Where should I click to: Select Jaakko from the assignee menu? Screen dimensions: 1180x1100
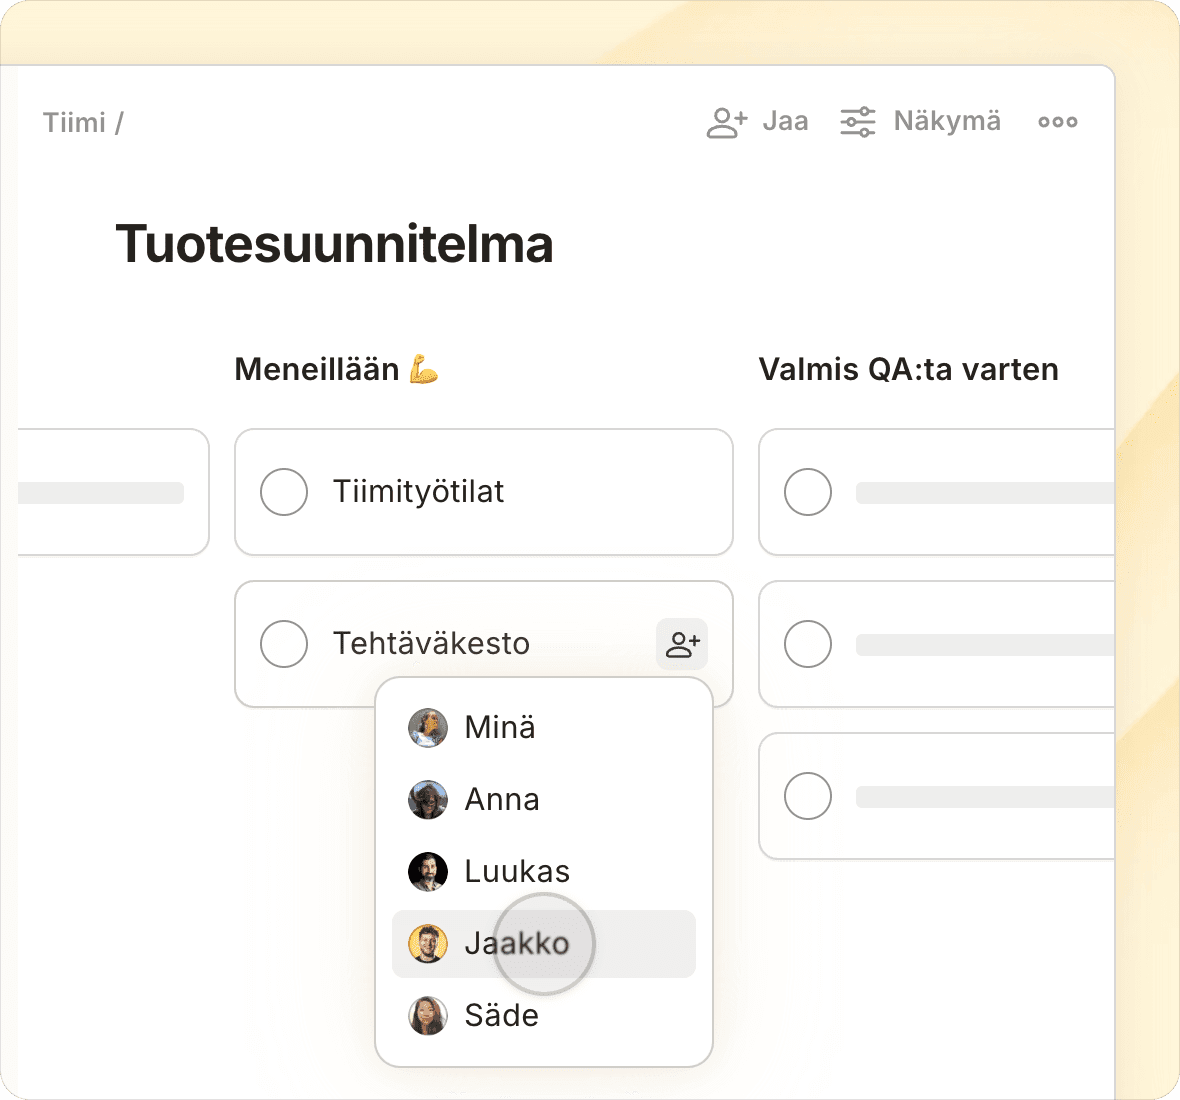point(517,944)
